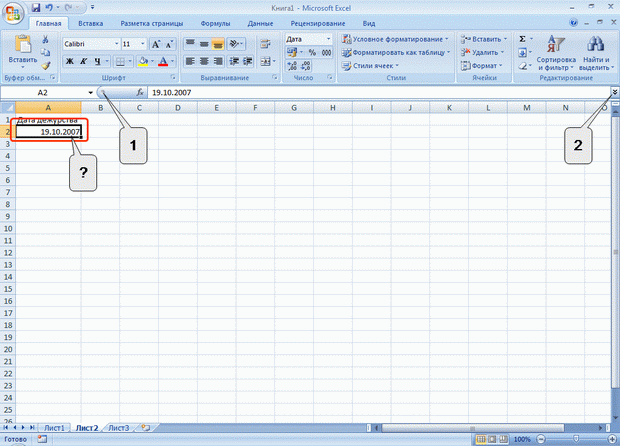
Task: Click the insert new worksheet tab icon
Action: pos(146,427)
